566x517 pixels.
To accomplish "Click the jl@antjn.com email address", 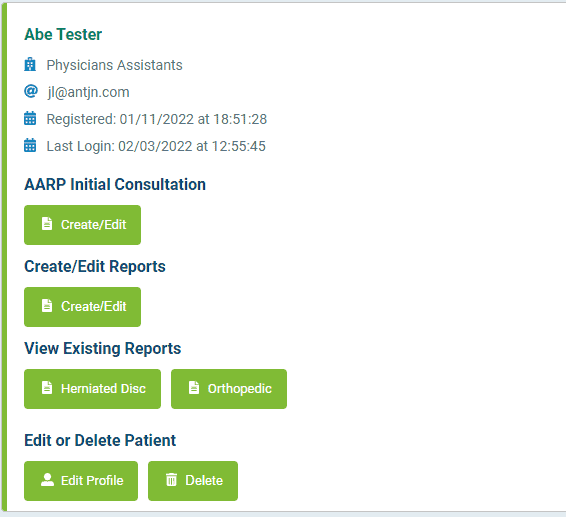I will (x=88, y=92).
